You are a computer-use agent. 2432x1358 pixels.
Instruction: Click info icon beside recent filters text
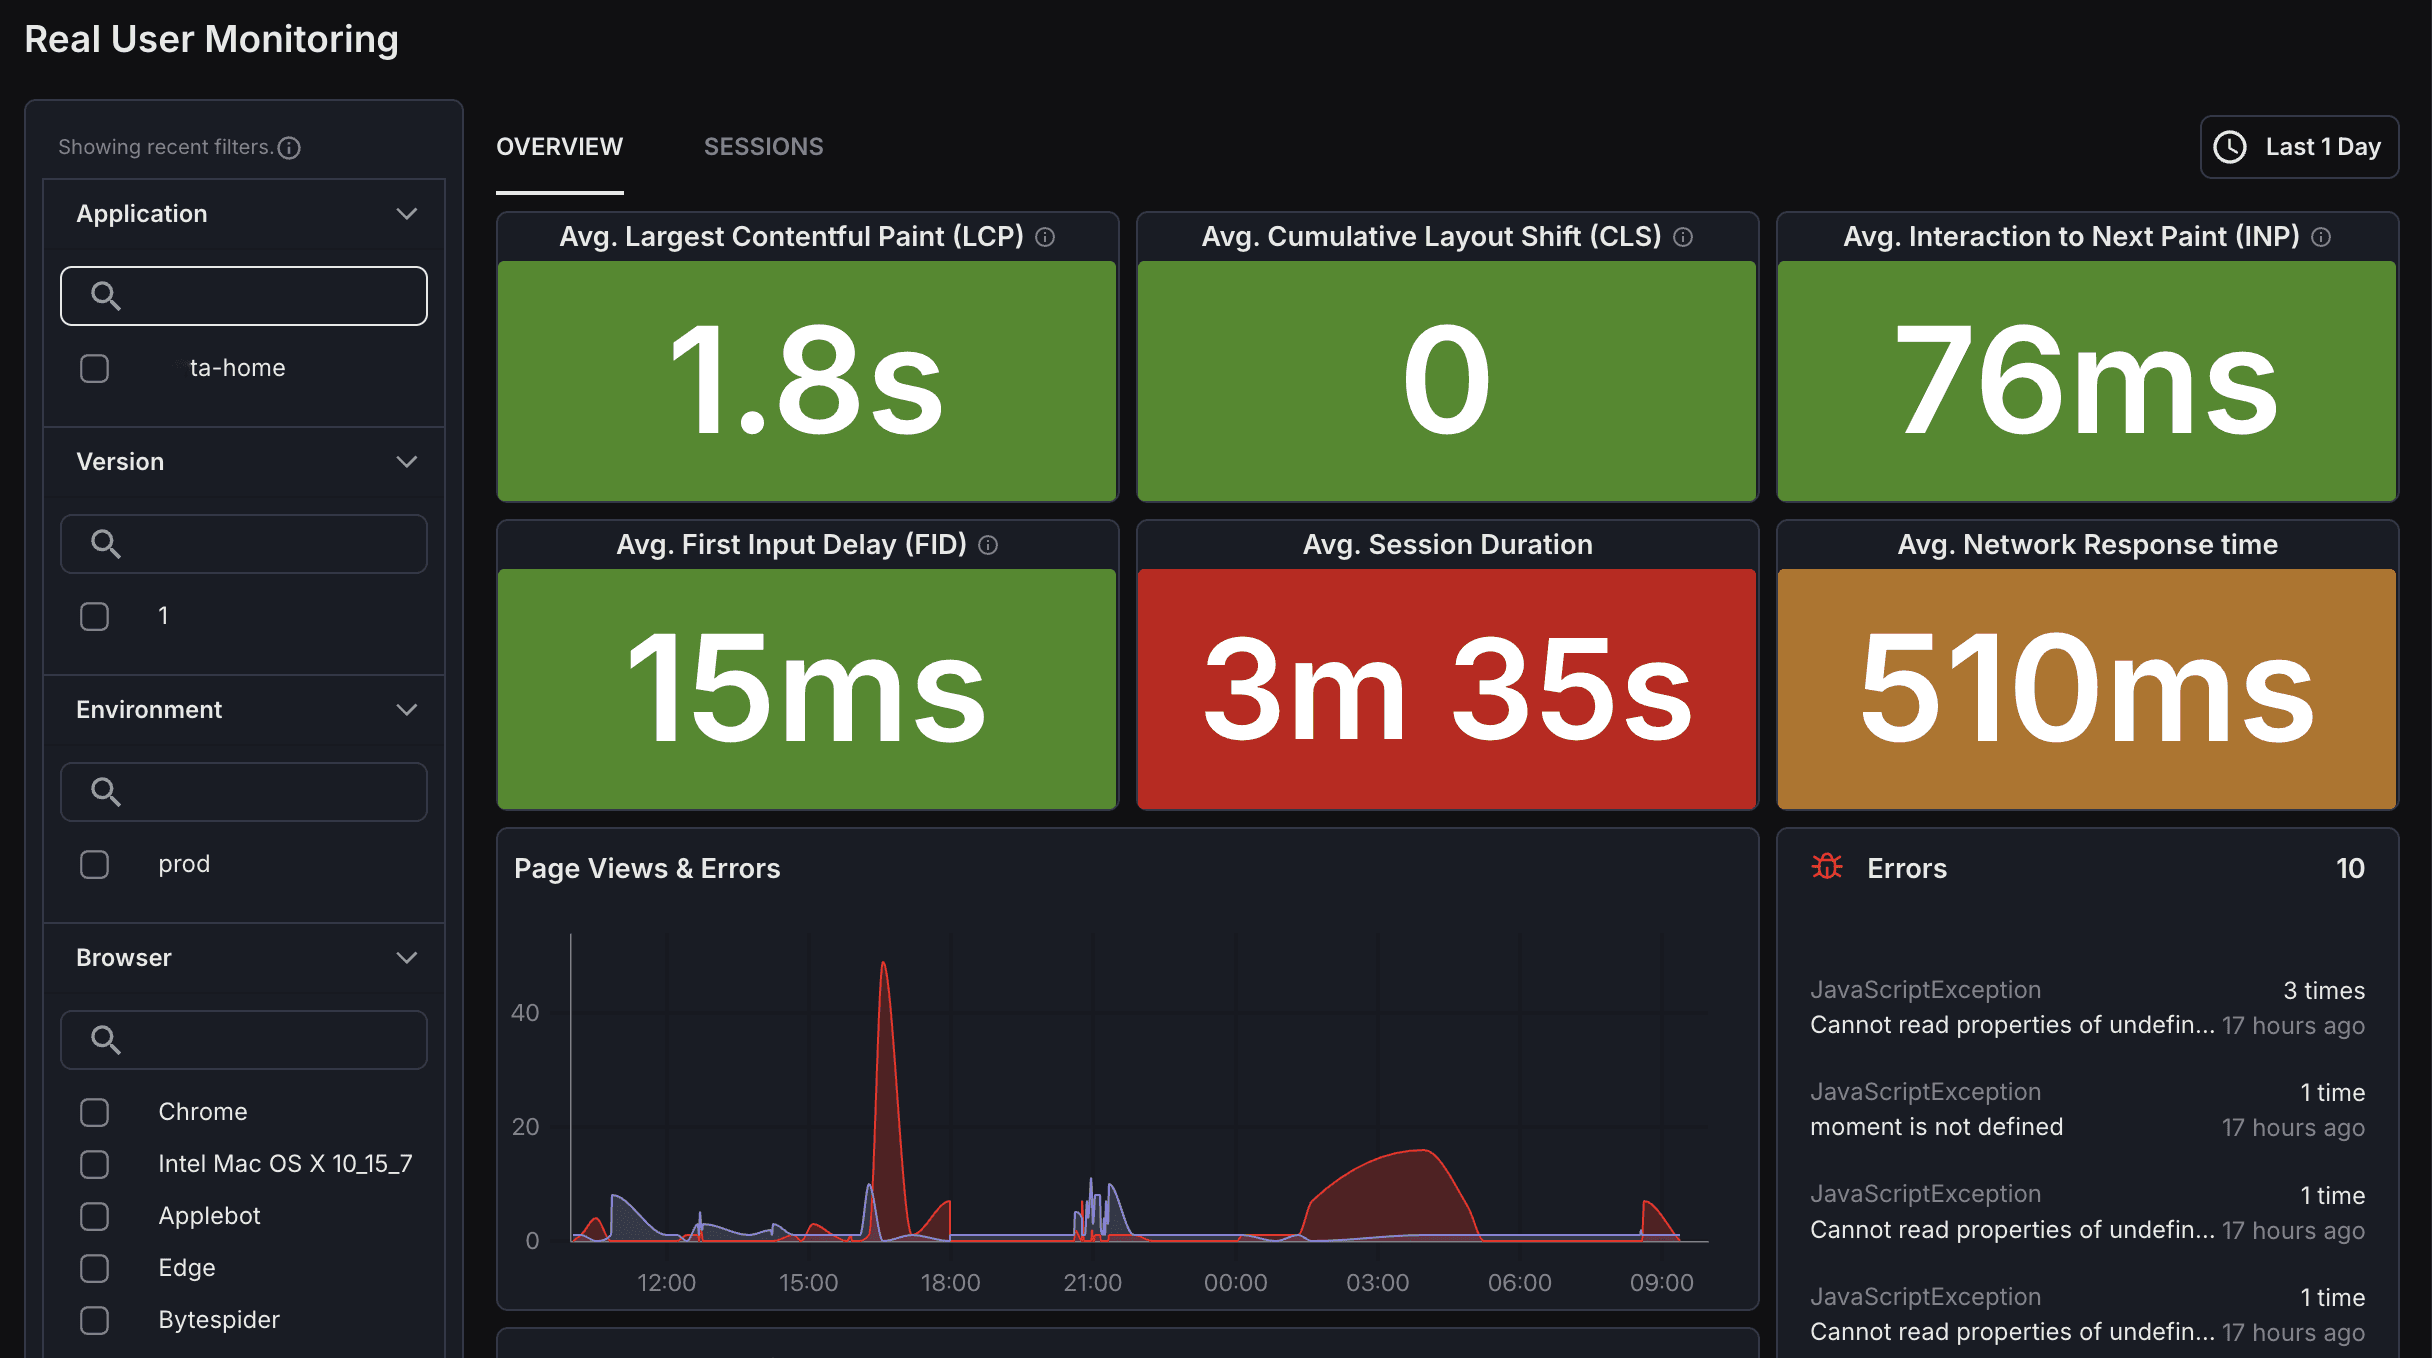pyautogui.click(x=289, y=148)
